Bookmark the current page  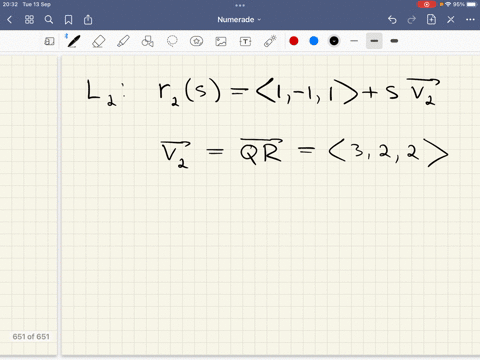(68, 20)
